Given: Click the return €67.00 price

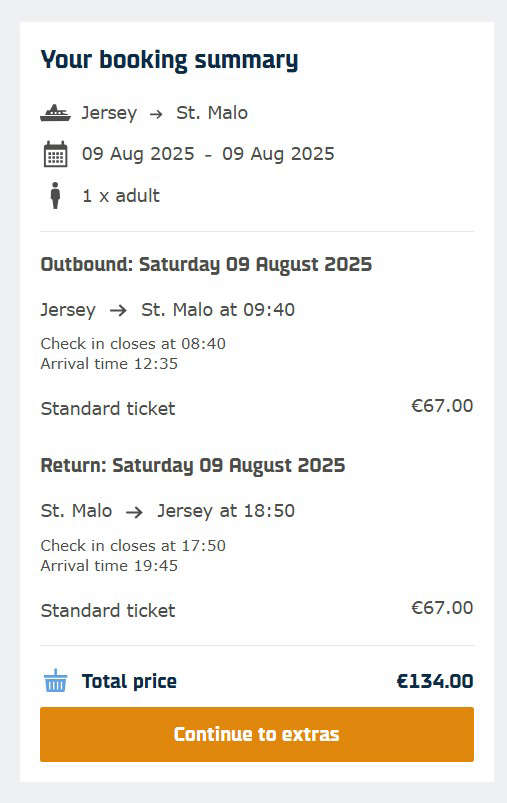Looking at the screenshot, I should pos(442,607).
